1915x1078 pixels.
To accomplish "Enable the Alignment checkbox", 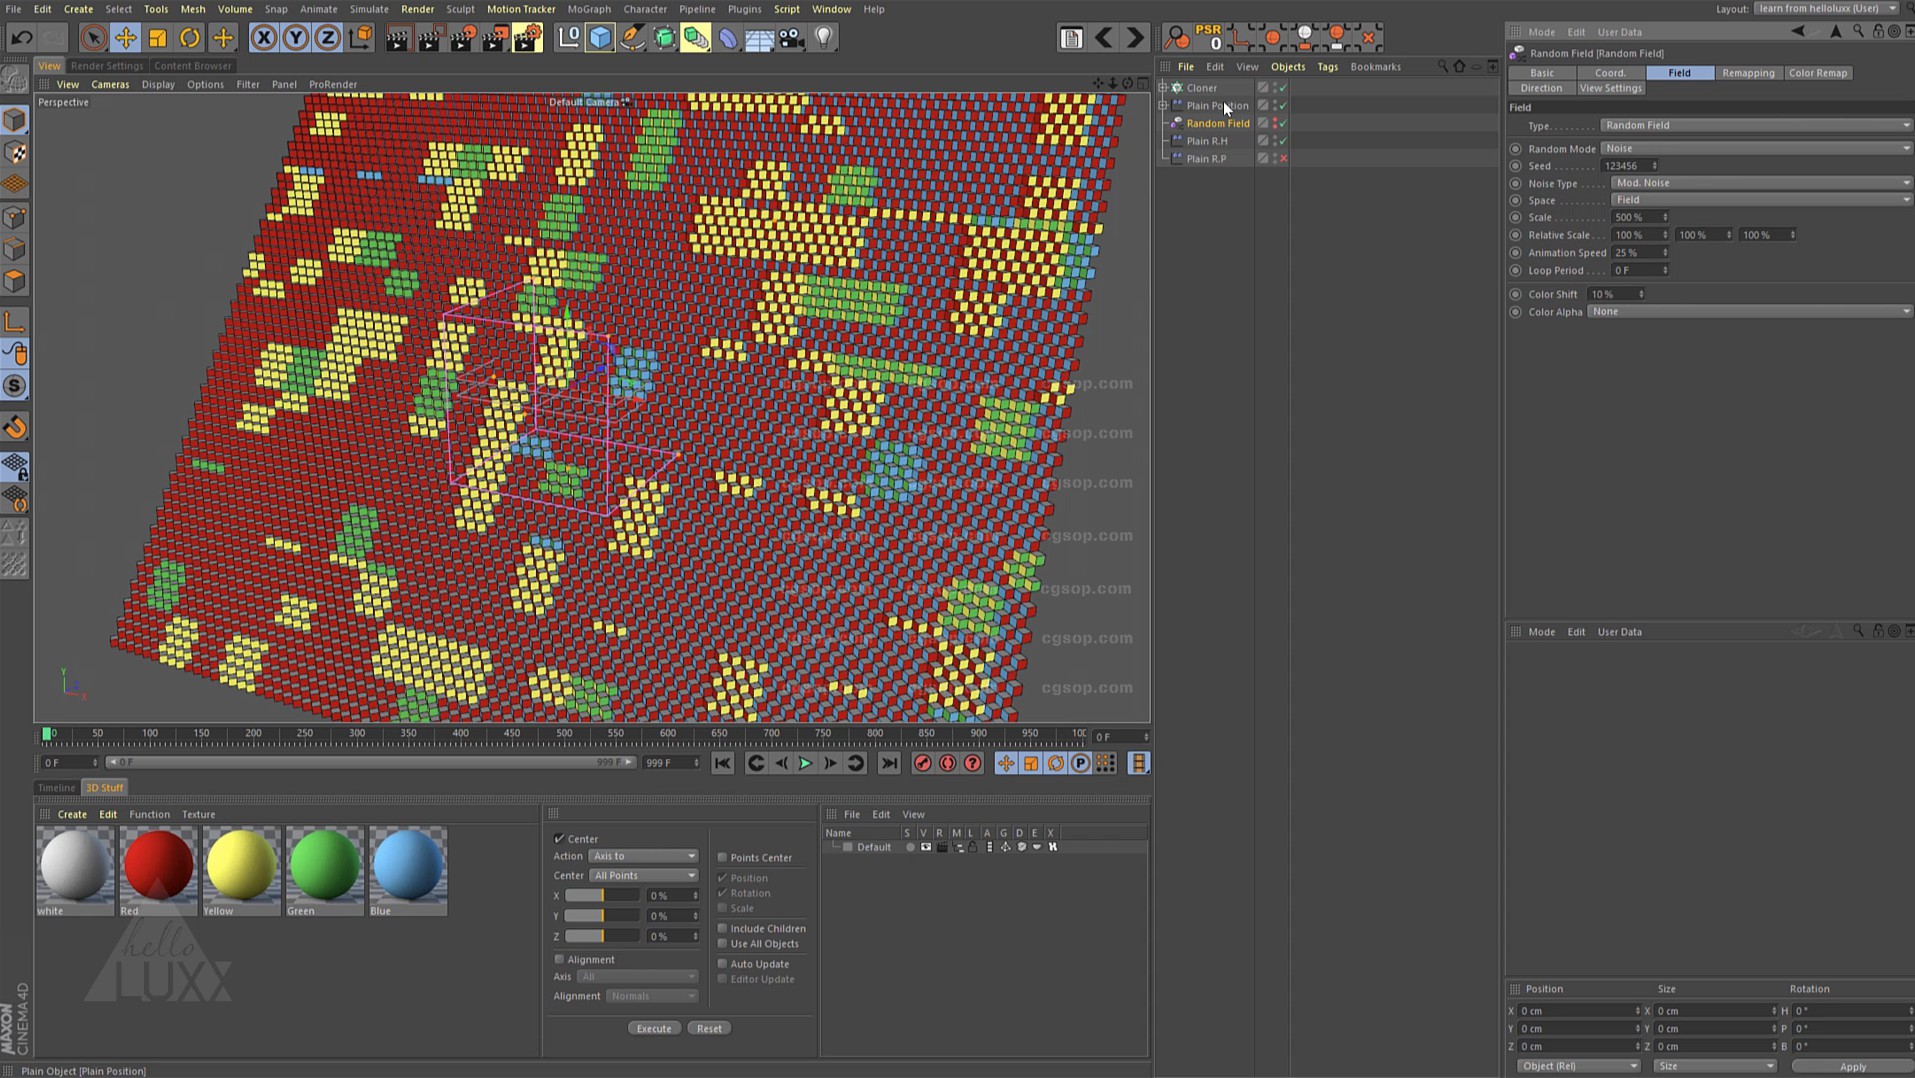I will click(x=559, y=959).
